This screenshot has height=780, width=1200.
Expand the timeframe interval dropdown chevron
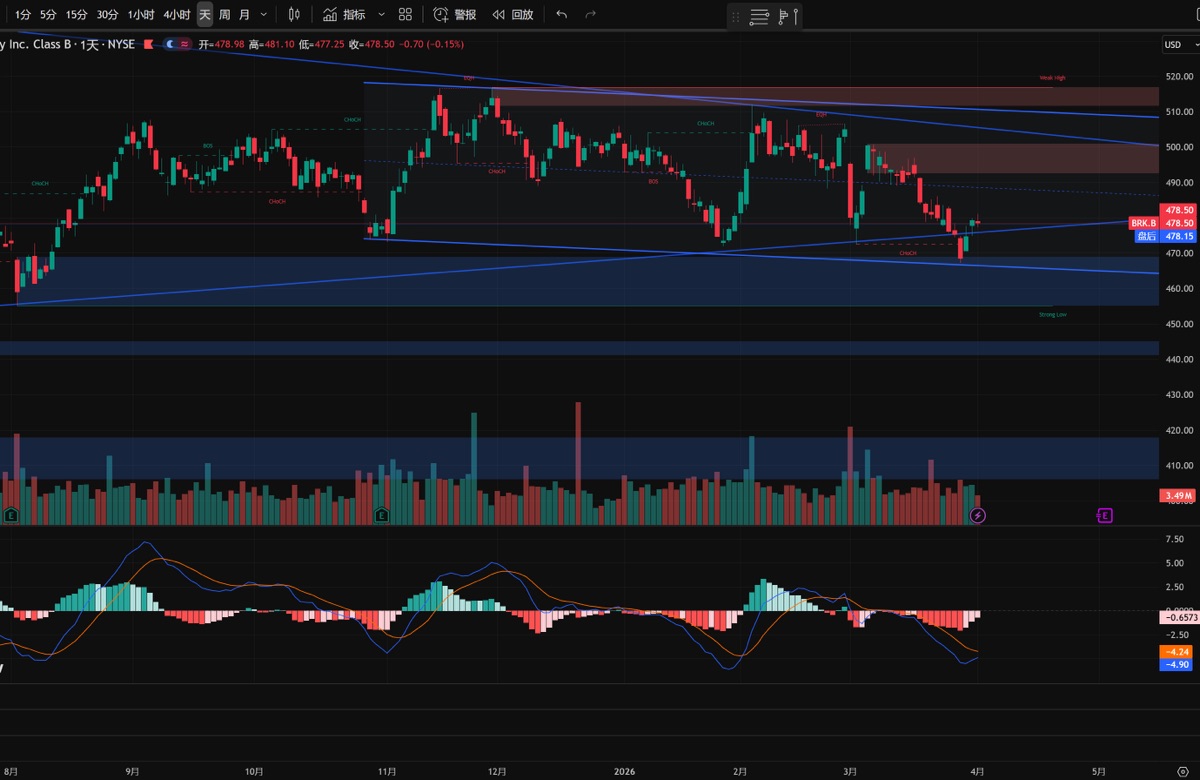(263, 15)
